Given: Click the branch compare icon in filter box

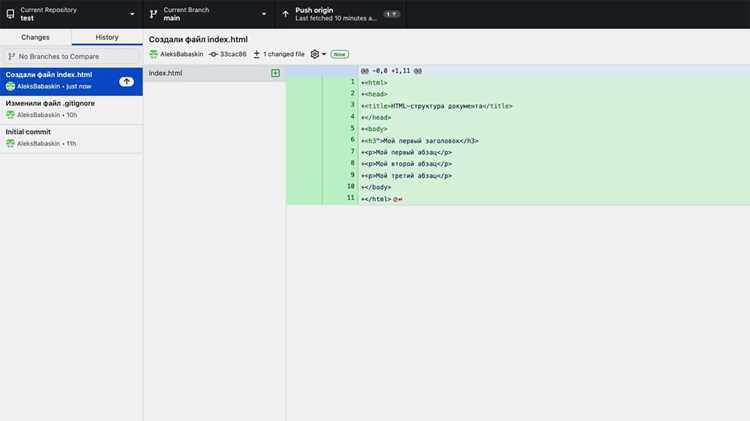Looking at the screenshot, I should 11,56.
